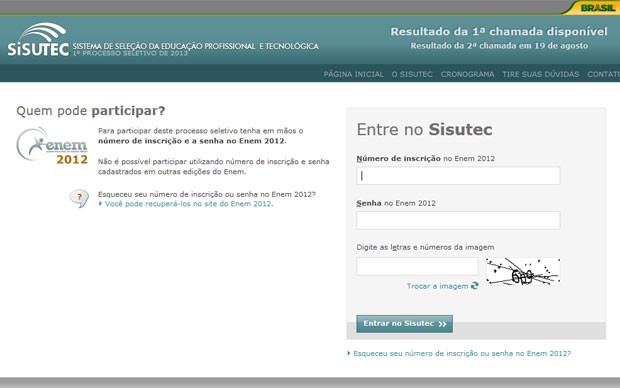Image resolution: width=620 pixels, height=388 pixels.
Task: Click the Número de inscrição no Enem 2012 label
Action: coord(425,158)
